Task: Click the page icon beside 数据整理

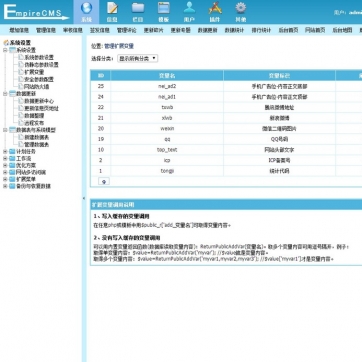Action: point(21,115)
